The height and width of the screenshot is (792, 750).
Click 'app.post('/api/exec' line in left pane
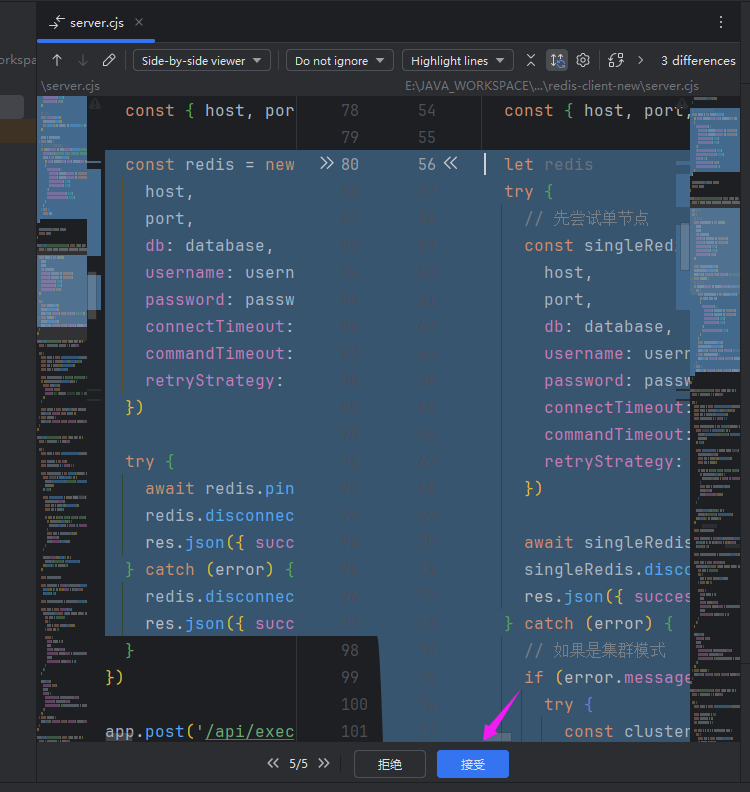coord(199,731)
